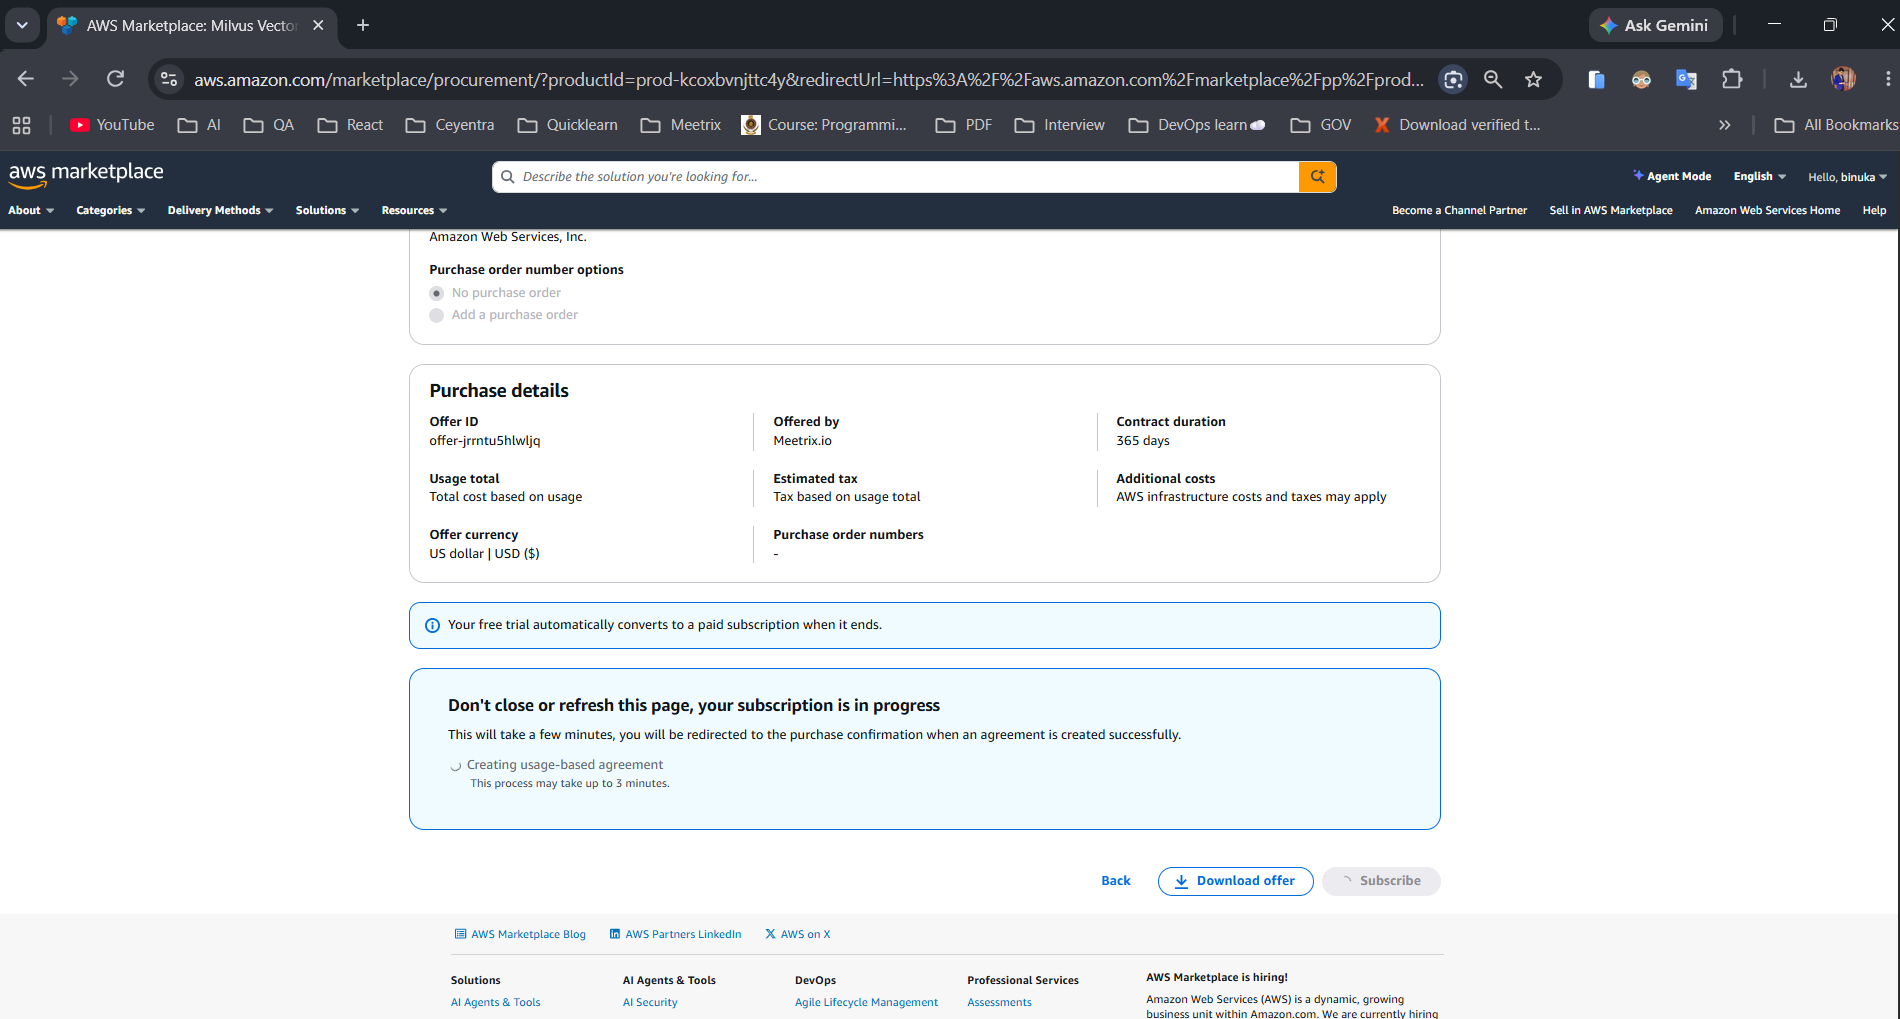Click the marketplace search input field
Image resolution: width=1900 pixels, height=1019 pixels.
895,177
